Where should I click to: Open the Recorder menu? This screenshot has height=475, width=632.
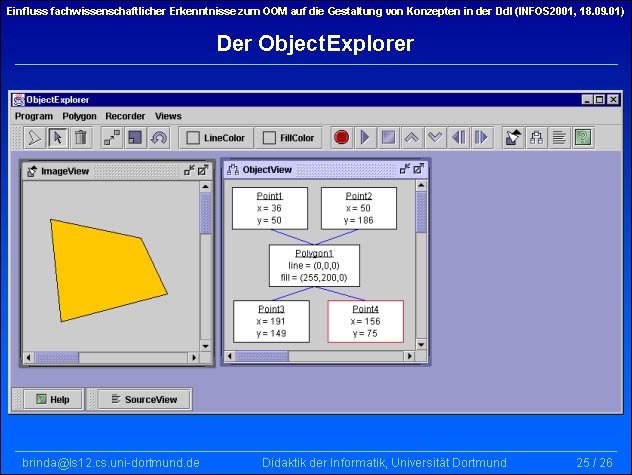pos(125,116)
